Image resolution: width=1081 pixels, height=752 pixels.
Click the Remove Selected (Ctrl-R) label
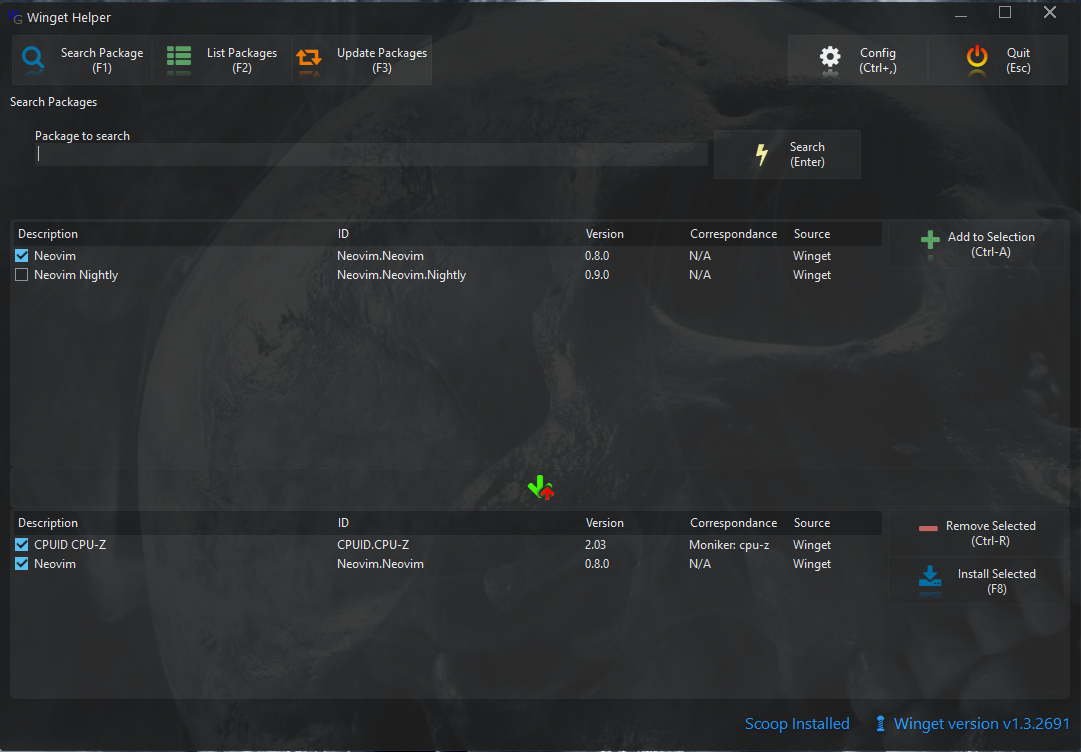point(991,533)
